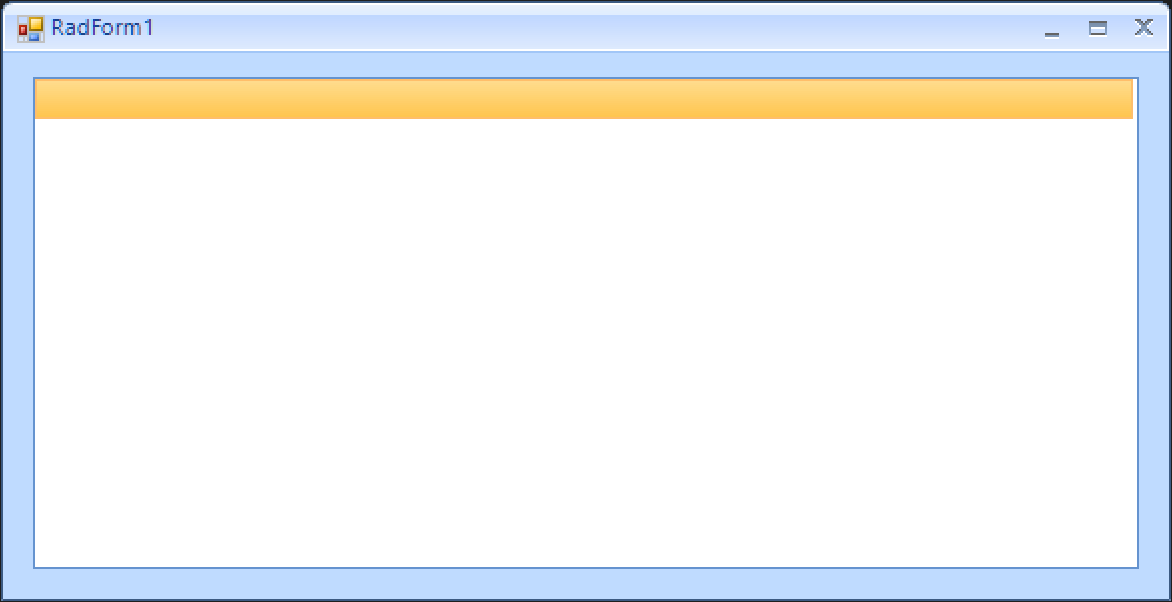This screenshot has width=1172, height=602.
Task: Click the bottom empty region of the list
Action: (x=586, y=523)
